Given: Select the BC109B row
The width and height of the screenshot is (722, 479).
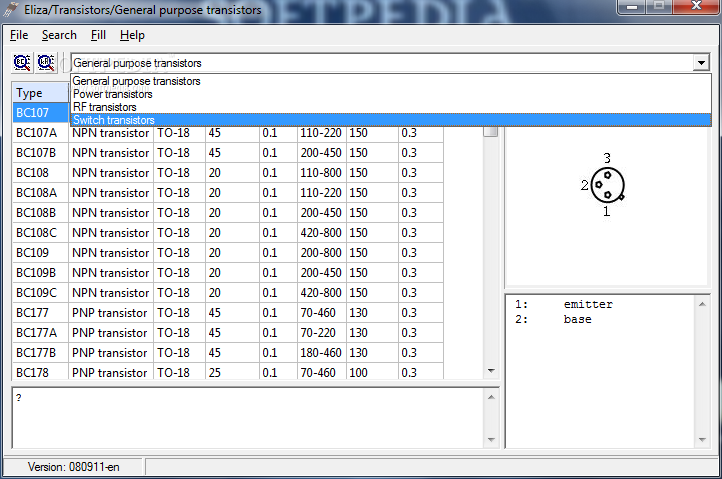Looking at the screenshot, I should (228, 273).
